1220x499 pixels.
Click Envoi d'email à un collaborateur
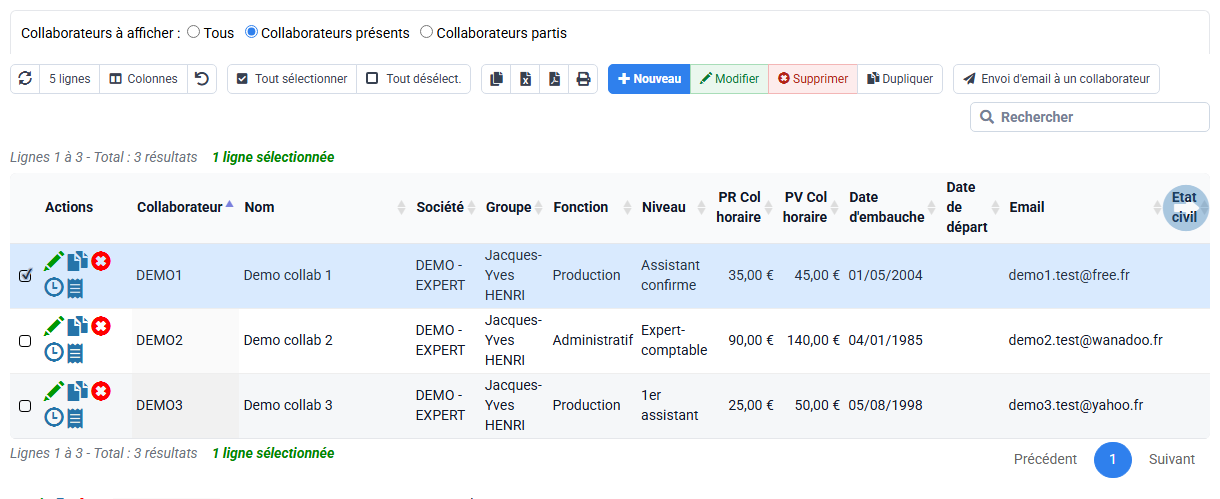click(x=1056, y=79)
